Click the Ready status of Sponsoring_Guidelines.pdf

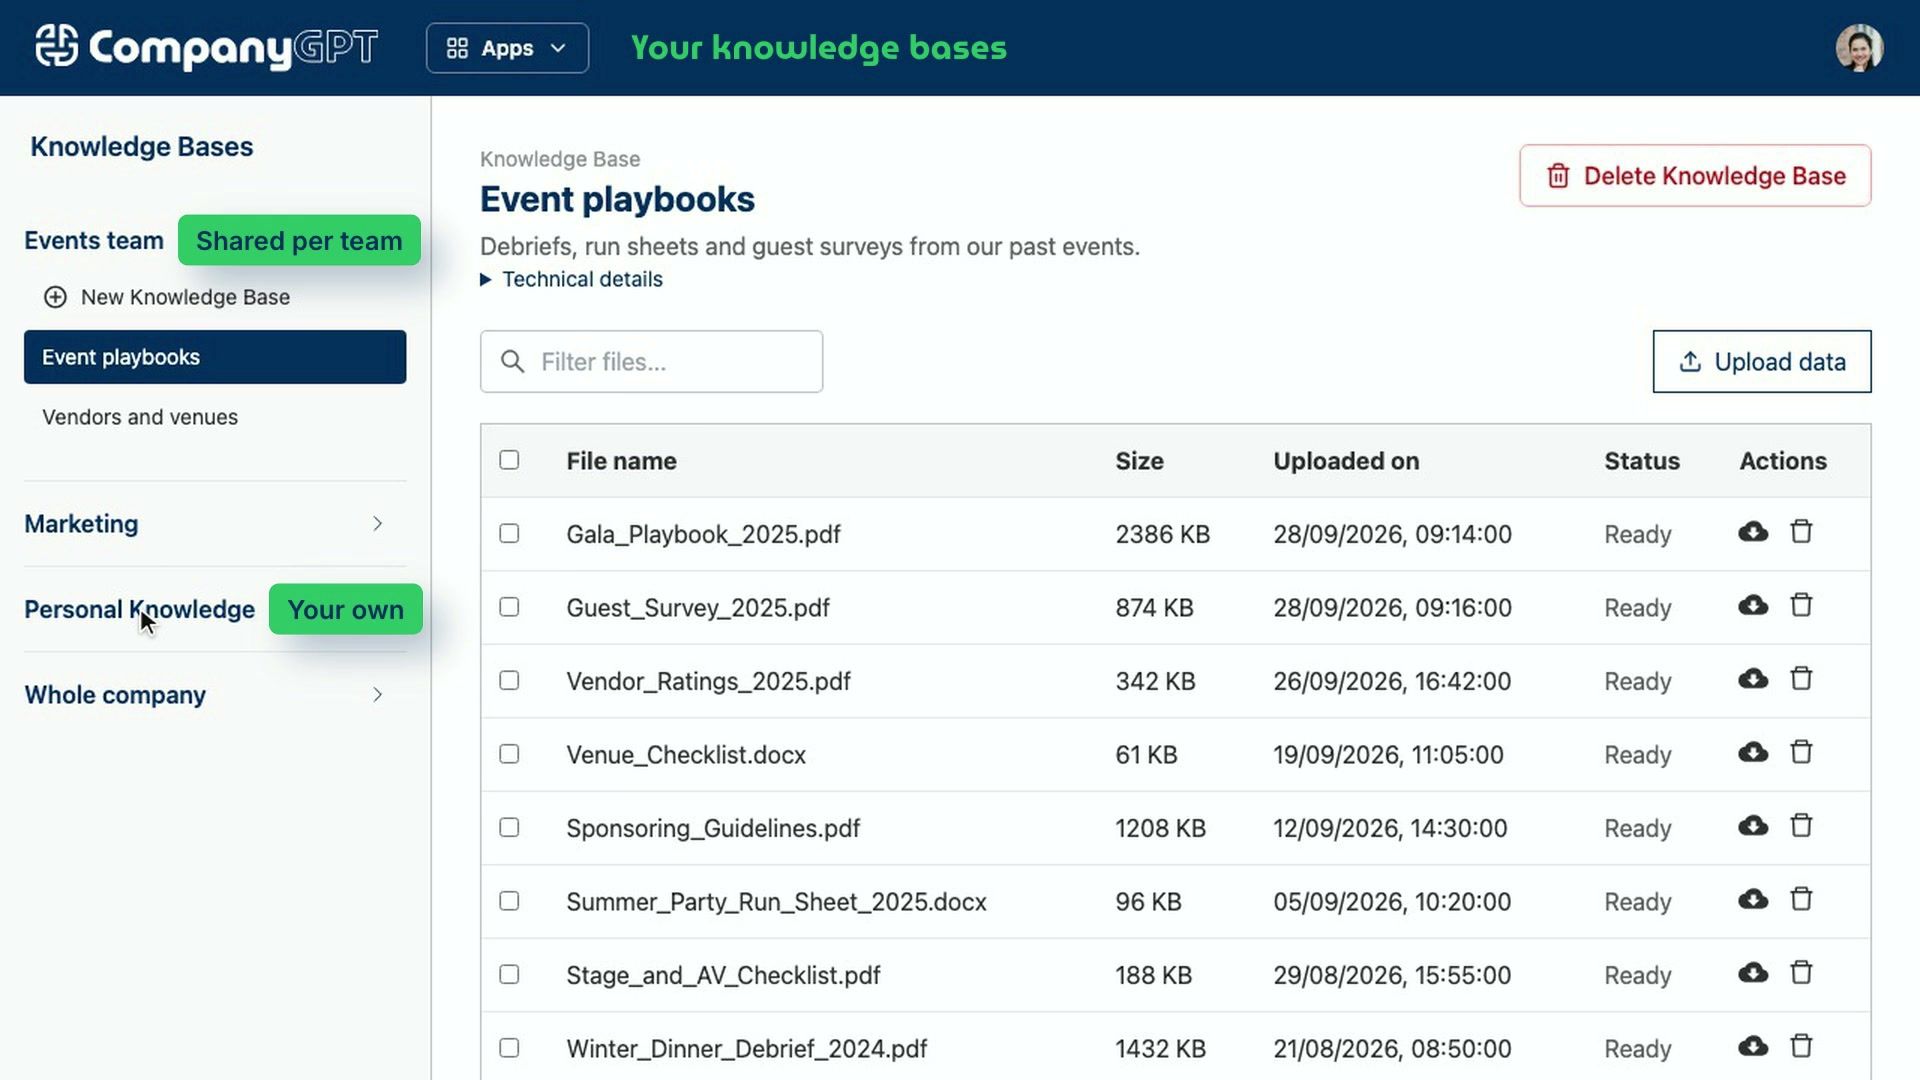click(x=1637, y=829)
